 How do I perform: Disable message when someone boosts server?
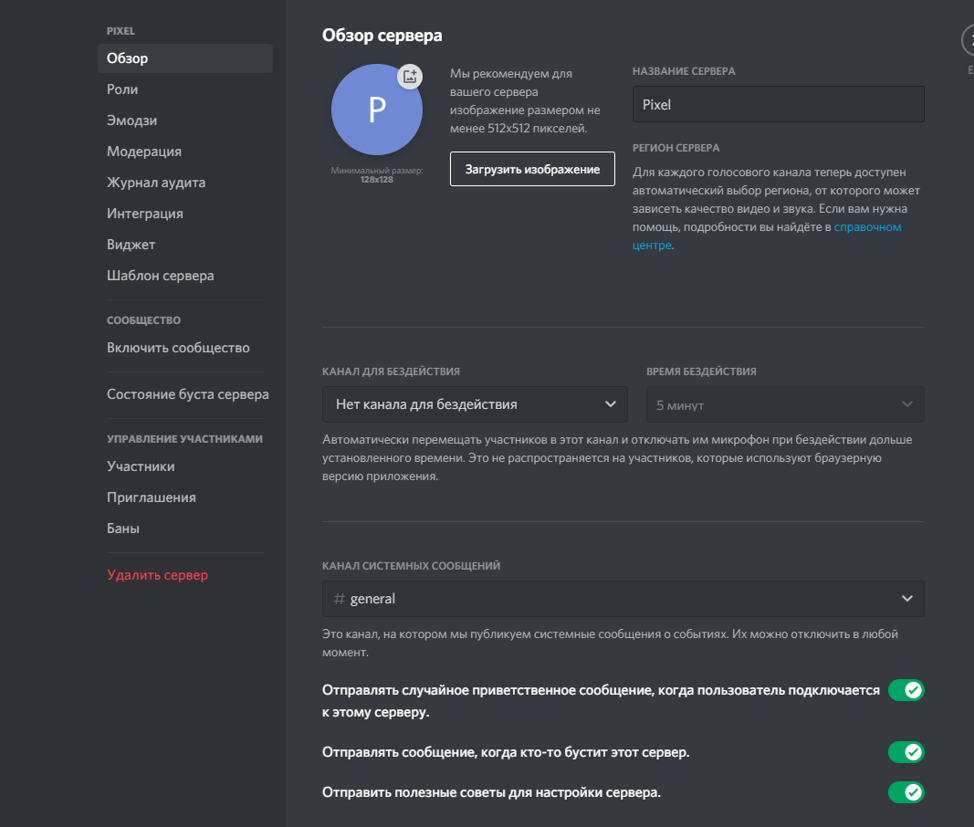[x=905, y=752]
